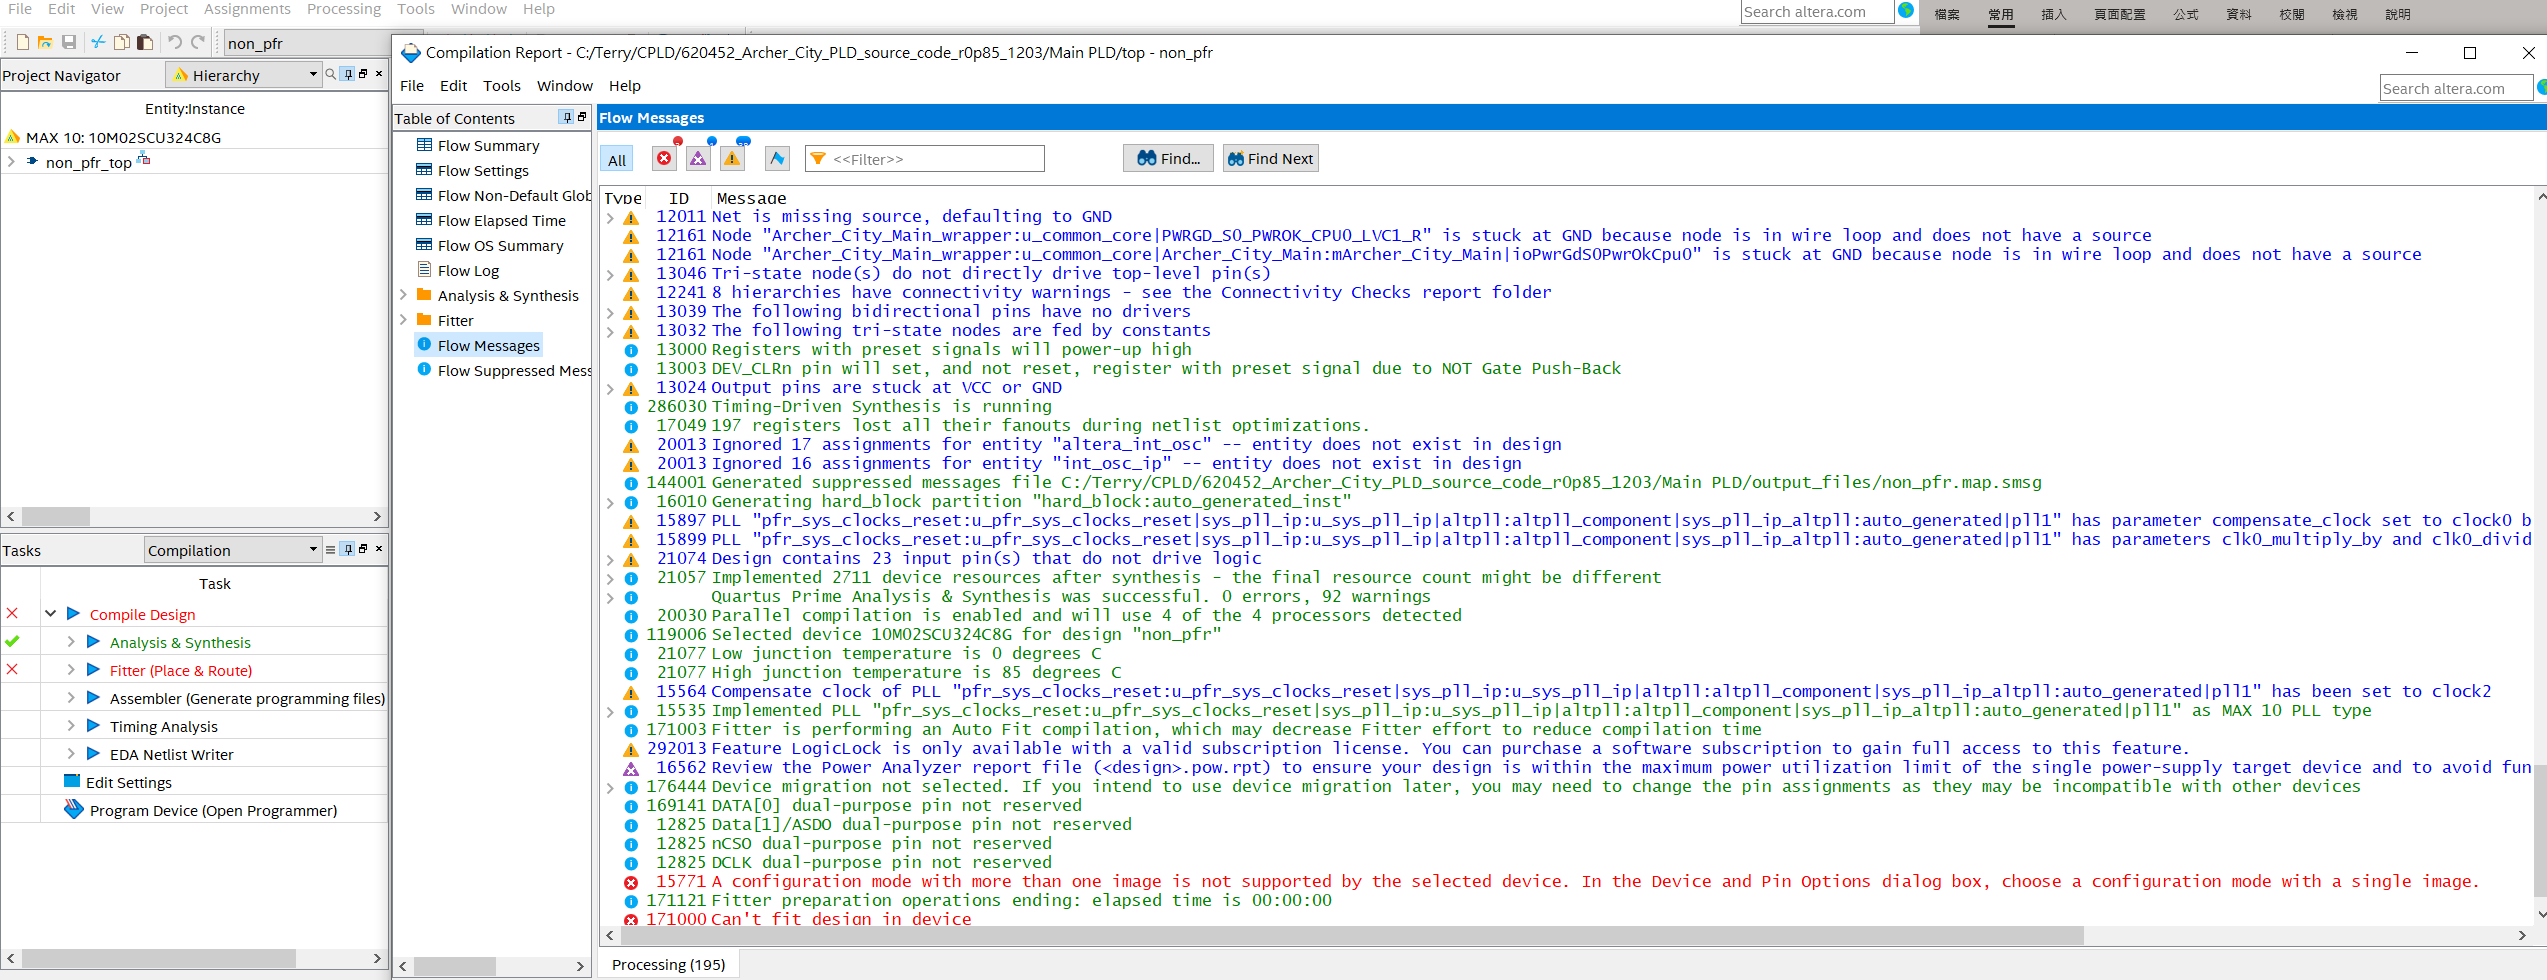Image resolution: width=2547 pixels, height=980 pixels.
Task: Filter Flow Messages to show errors only
Action: click(664, 158)
